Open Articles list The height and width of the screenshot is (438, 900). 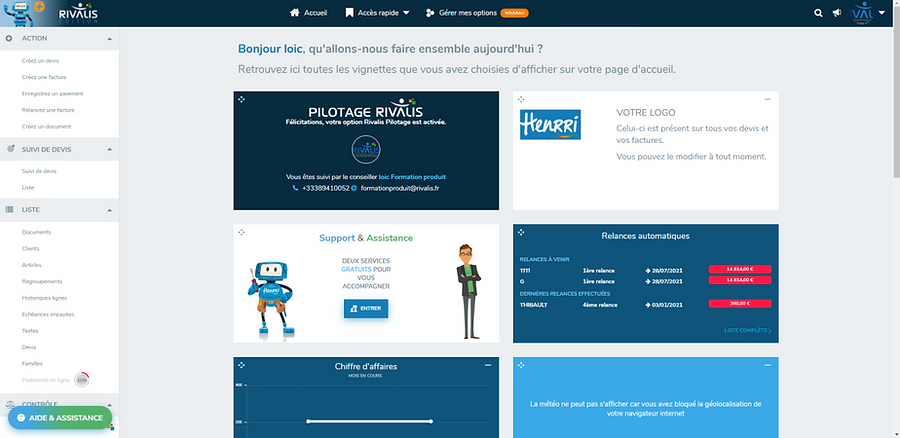(32, 265)
